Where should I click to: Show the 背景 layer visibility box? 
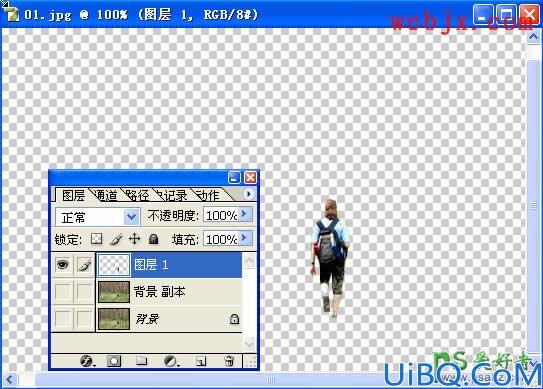click(x=63, y=319)
